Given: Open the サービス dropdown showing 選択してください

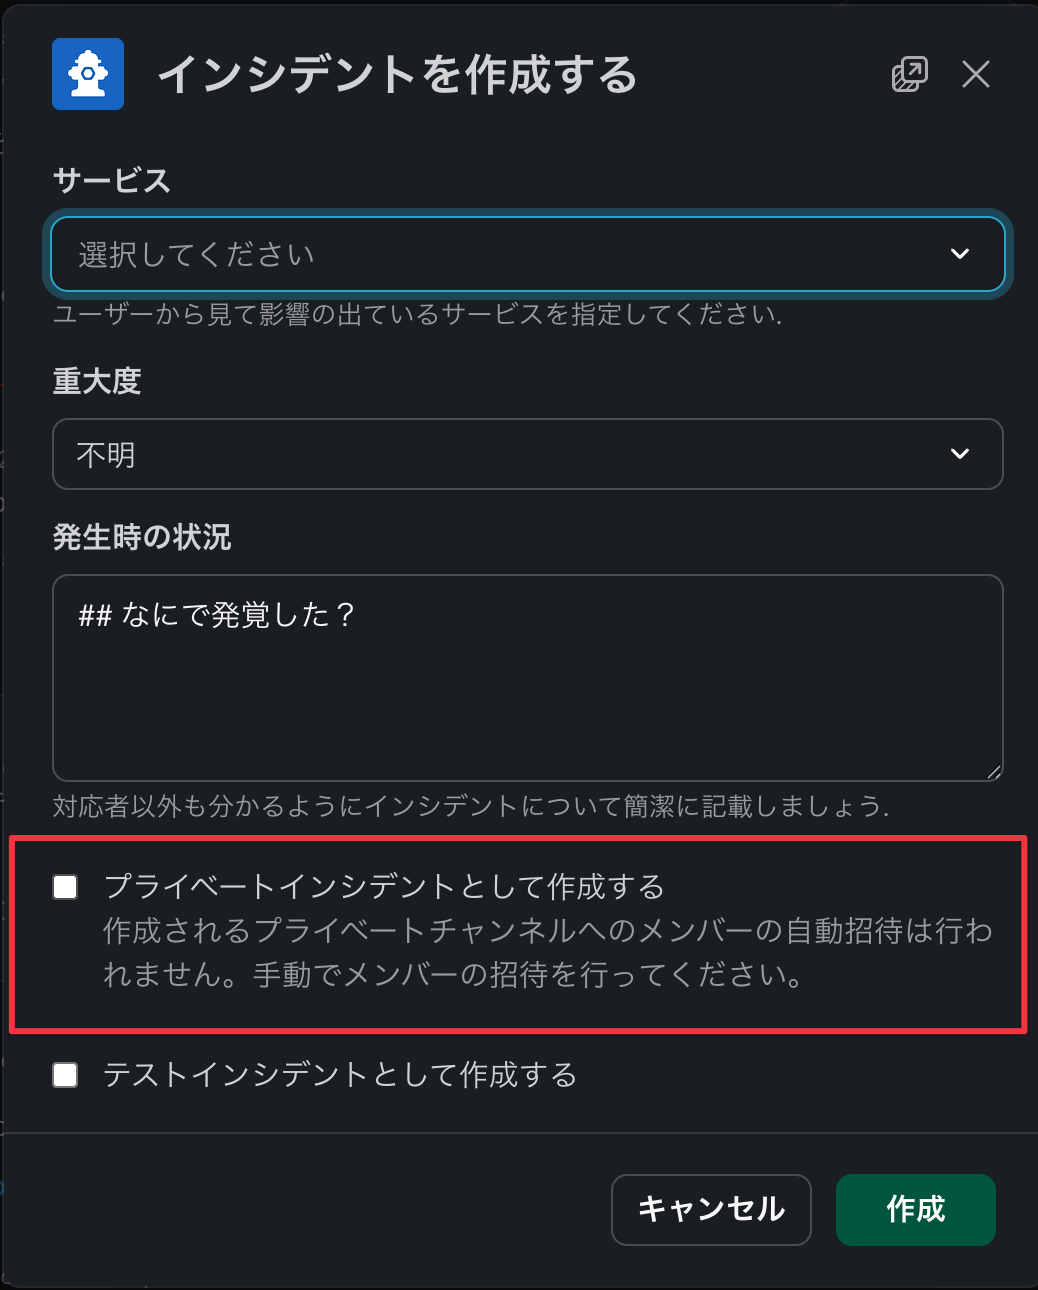Looking at the screenshot, I should (500, 254).
